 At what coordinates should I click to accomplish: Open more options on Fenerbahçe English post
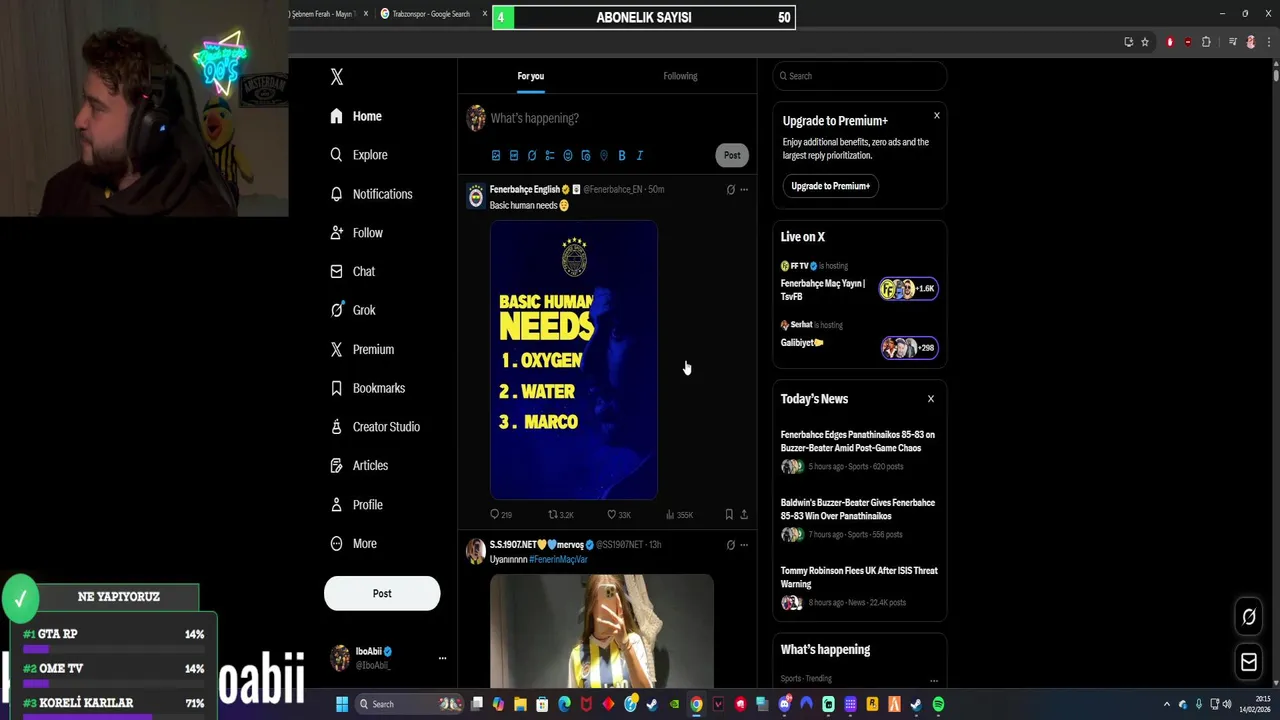[x=744, y=190]
